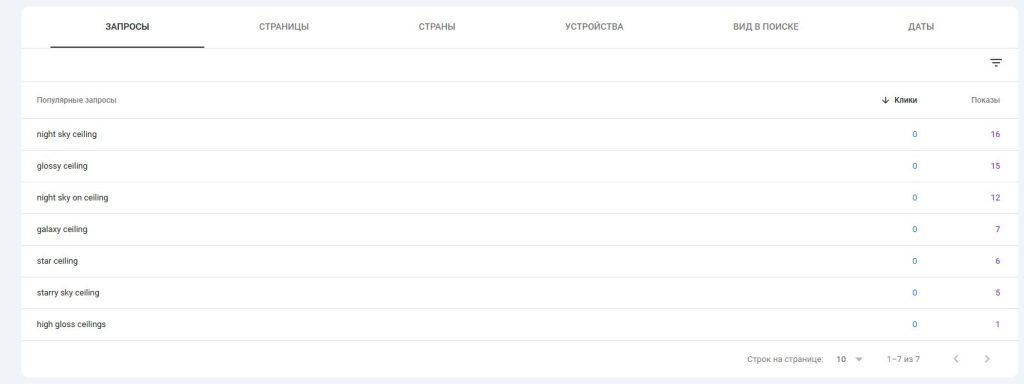Select the Запросы tab

click(127, 27)
